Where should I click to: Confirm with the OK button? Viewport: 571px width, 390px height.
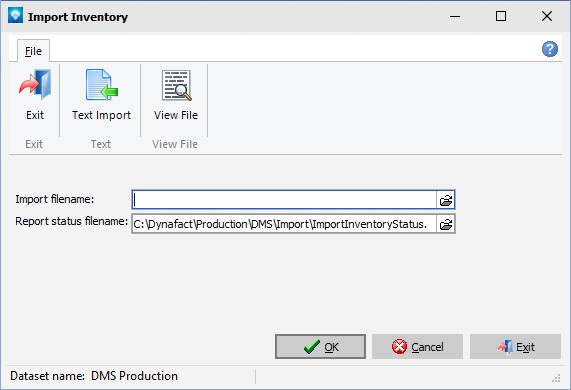[320, 347]
